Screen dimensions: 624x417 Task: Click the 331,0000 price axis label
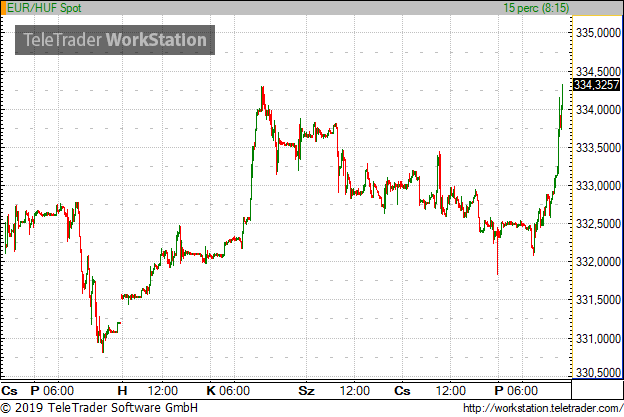(599, 339)
